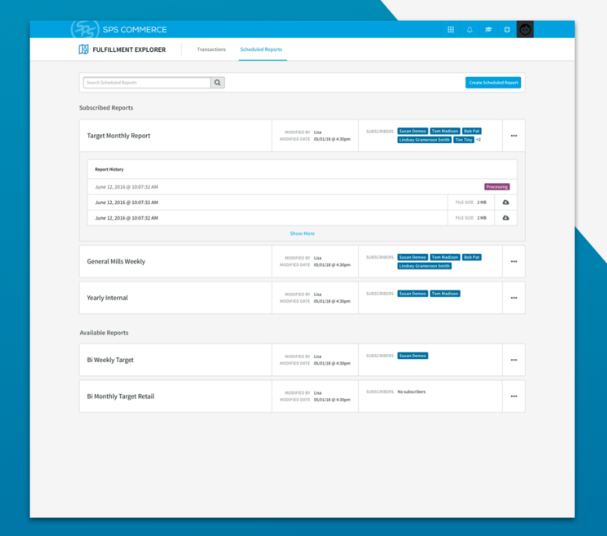Select the General Mills Weekly title
This screenshot has height=536, width=607.
[x=116, y=262]
